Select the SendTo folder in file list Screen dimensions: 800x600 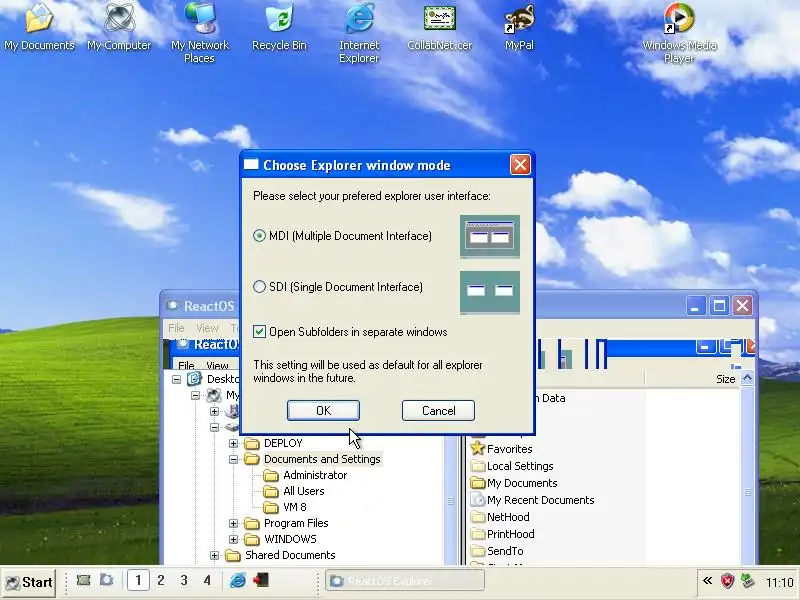[497, 551]
